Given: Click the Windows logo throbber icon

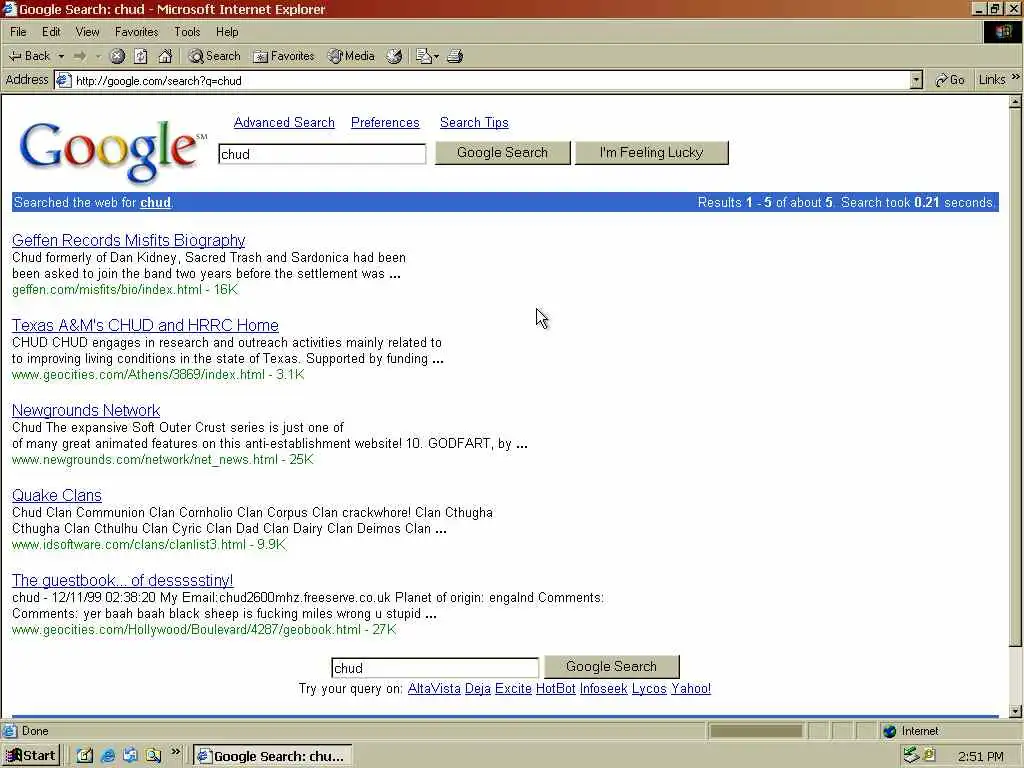Looking at the screenshot, I should pos(1002,31).
